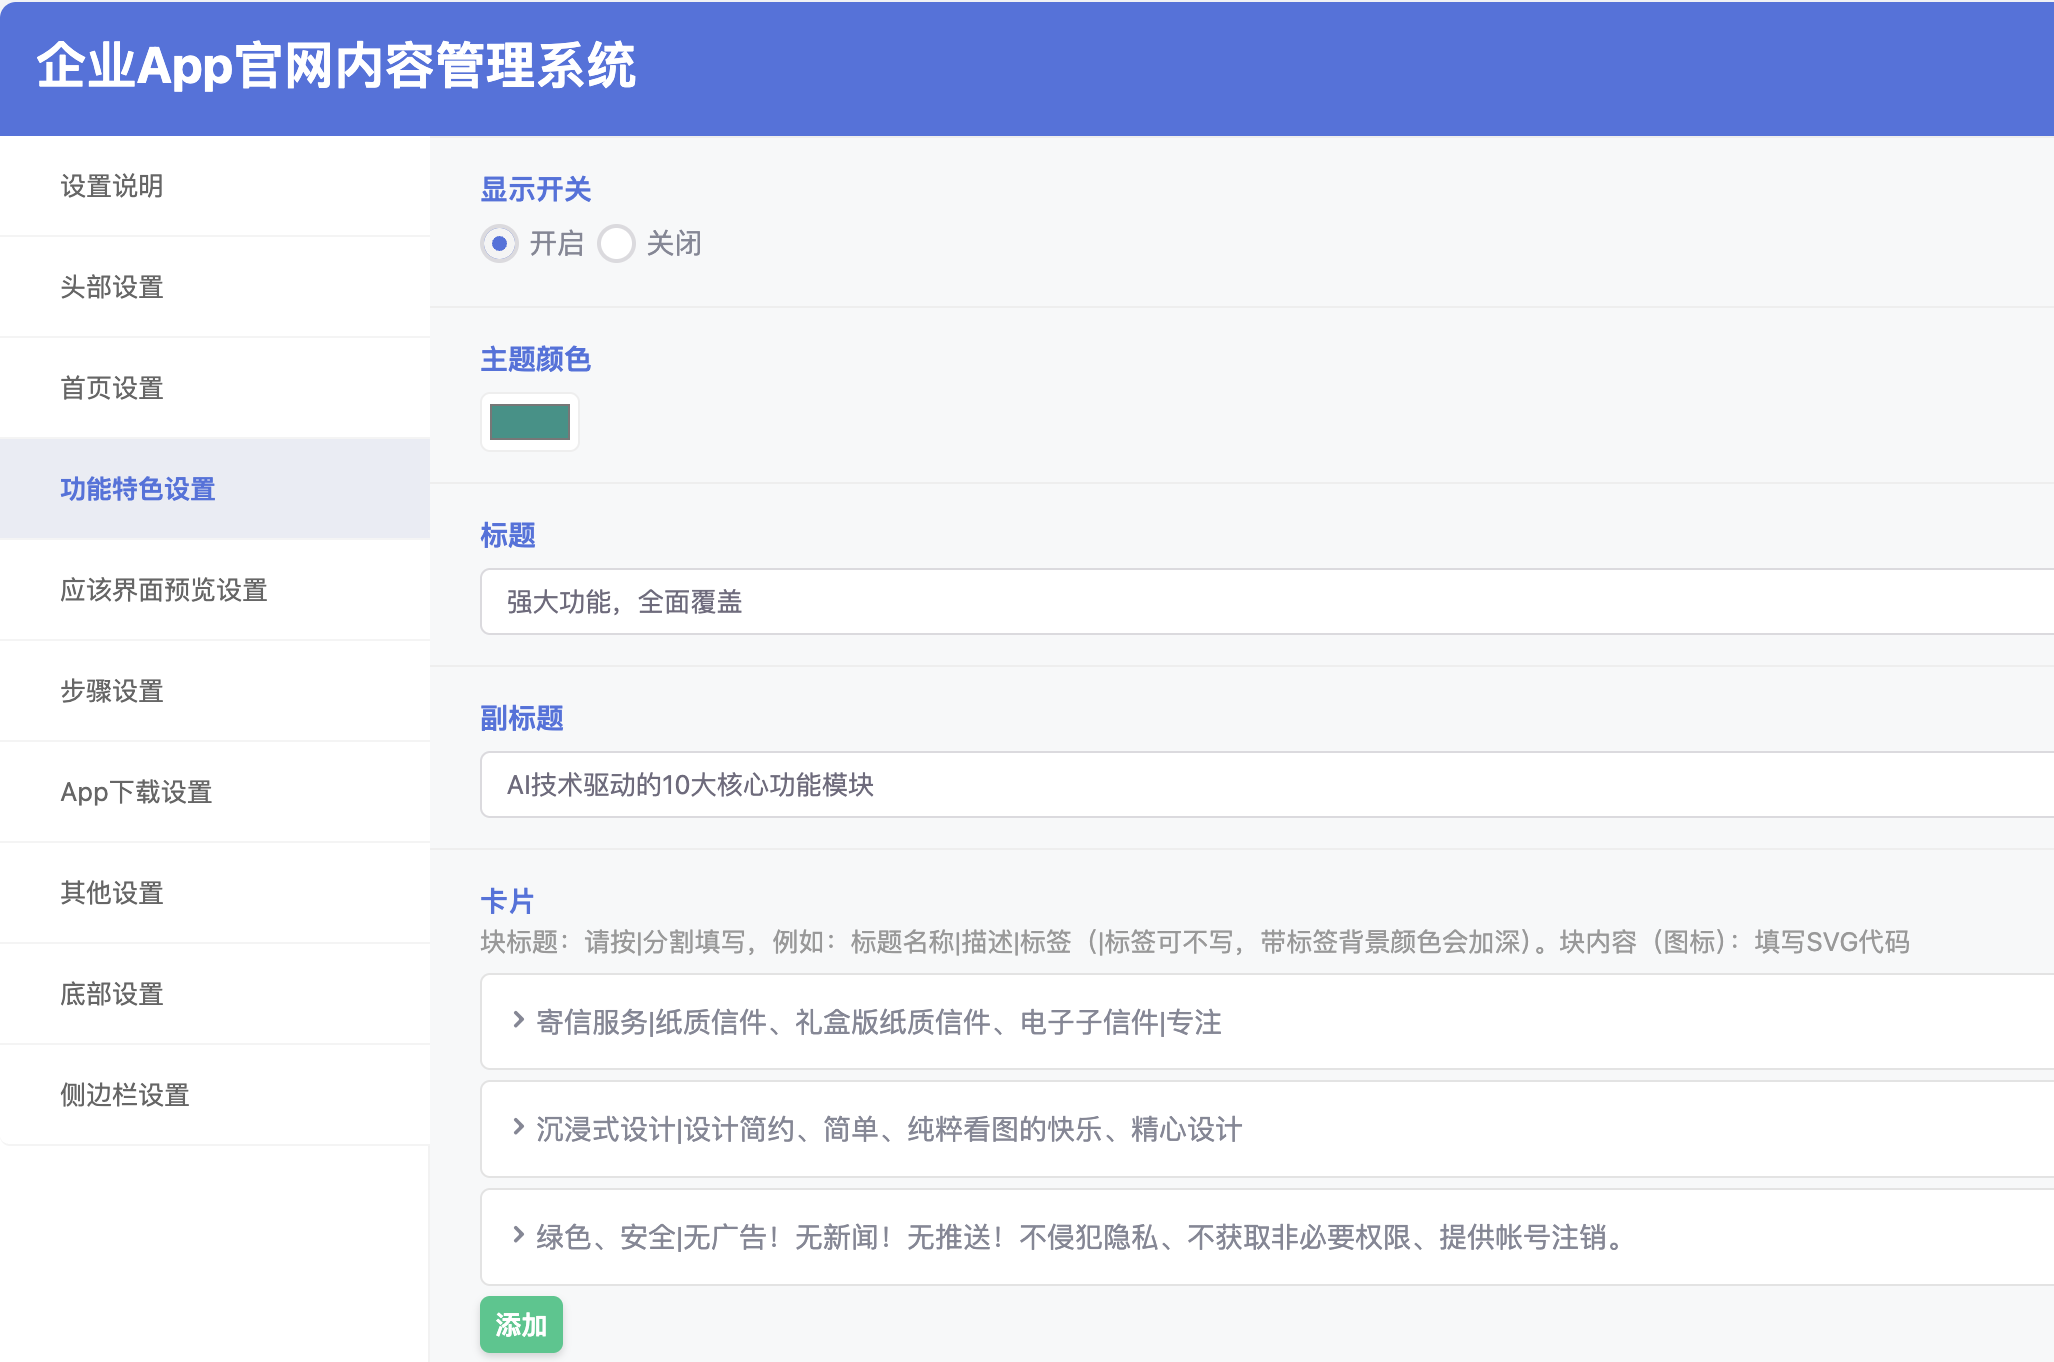2054x1362 pixels.
Task: Expand the 沉浸式设计 card chevron
Action: click(518, 1127)
